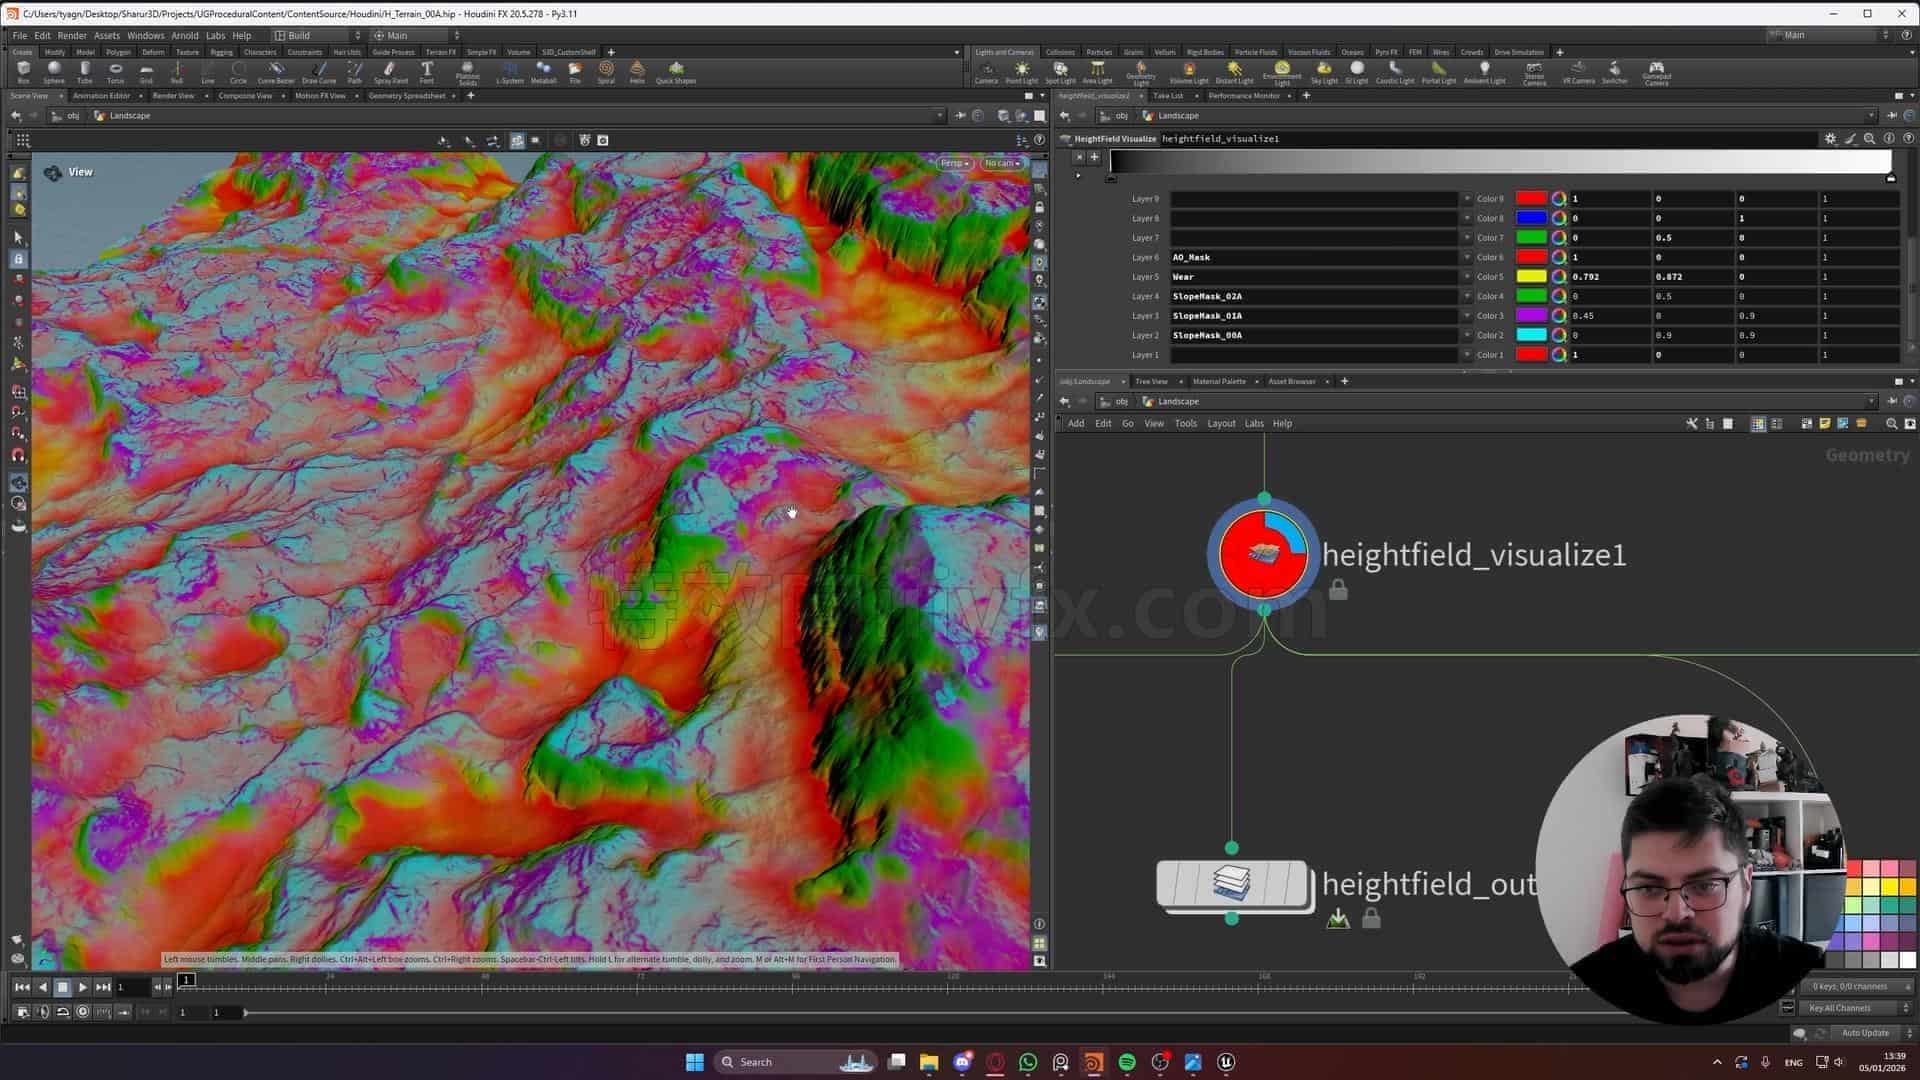Add a VR Camera from shelf

(1578, 72)
